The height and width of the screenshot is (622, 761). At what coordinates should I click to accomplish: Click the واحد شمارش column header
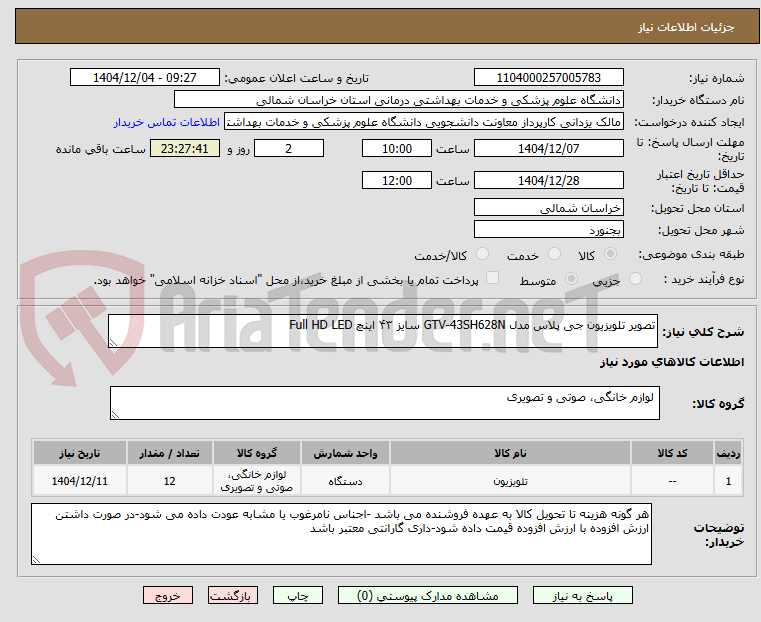(x=345, y=453)
